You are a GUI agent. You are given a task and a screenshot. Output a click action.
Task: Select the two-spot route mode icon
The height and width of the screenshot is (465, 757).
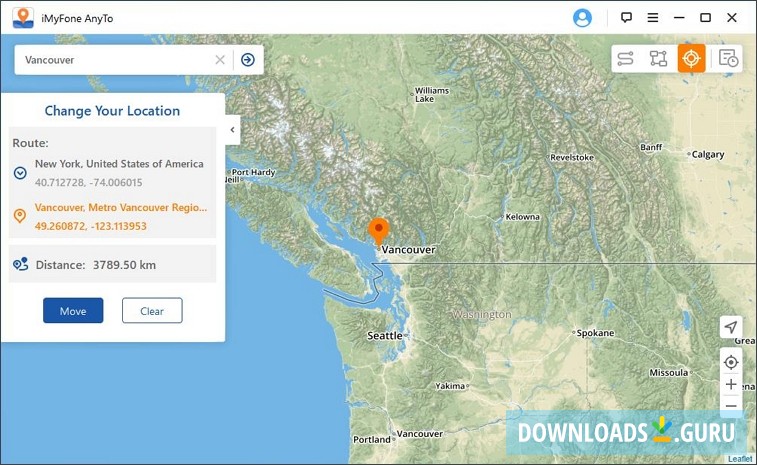click(x=625, y=59)
